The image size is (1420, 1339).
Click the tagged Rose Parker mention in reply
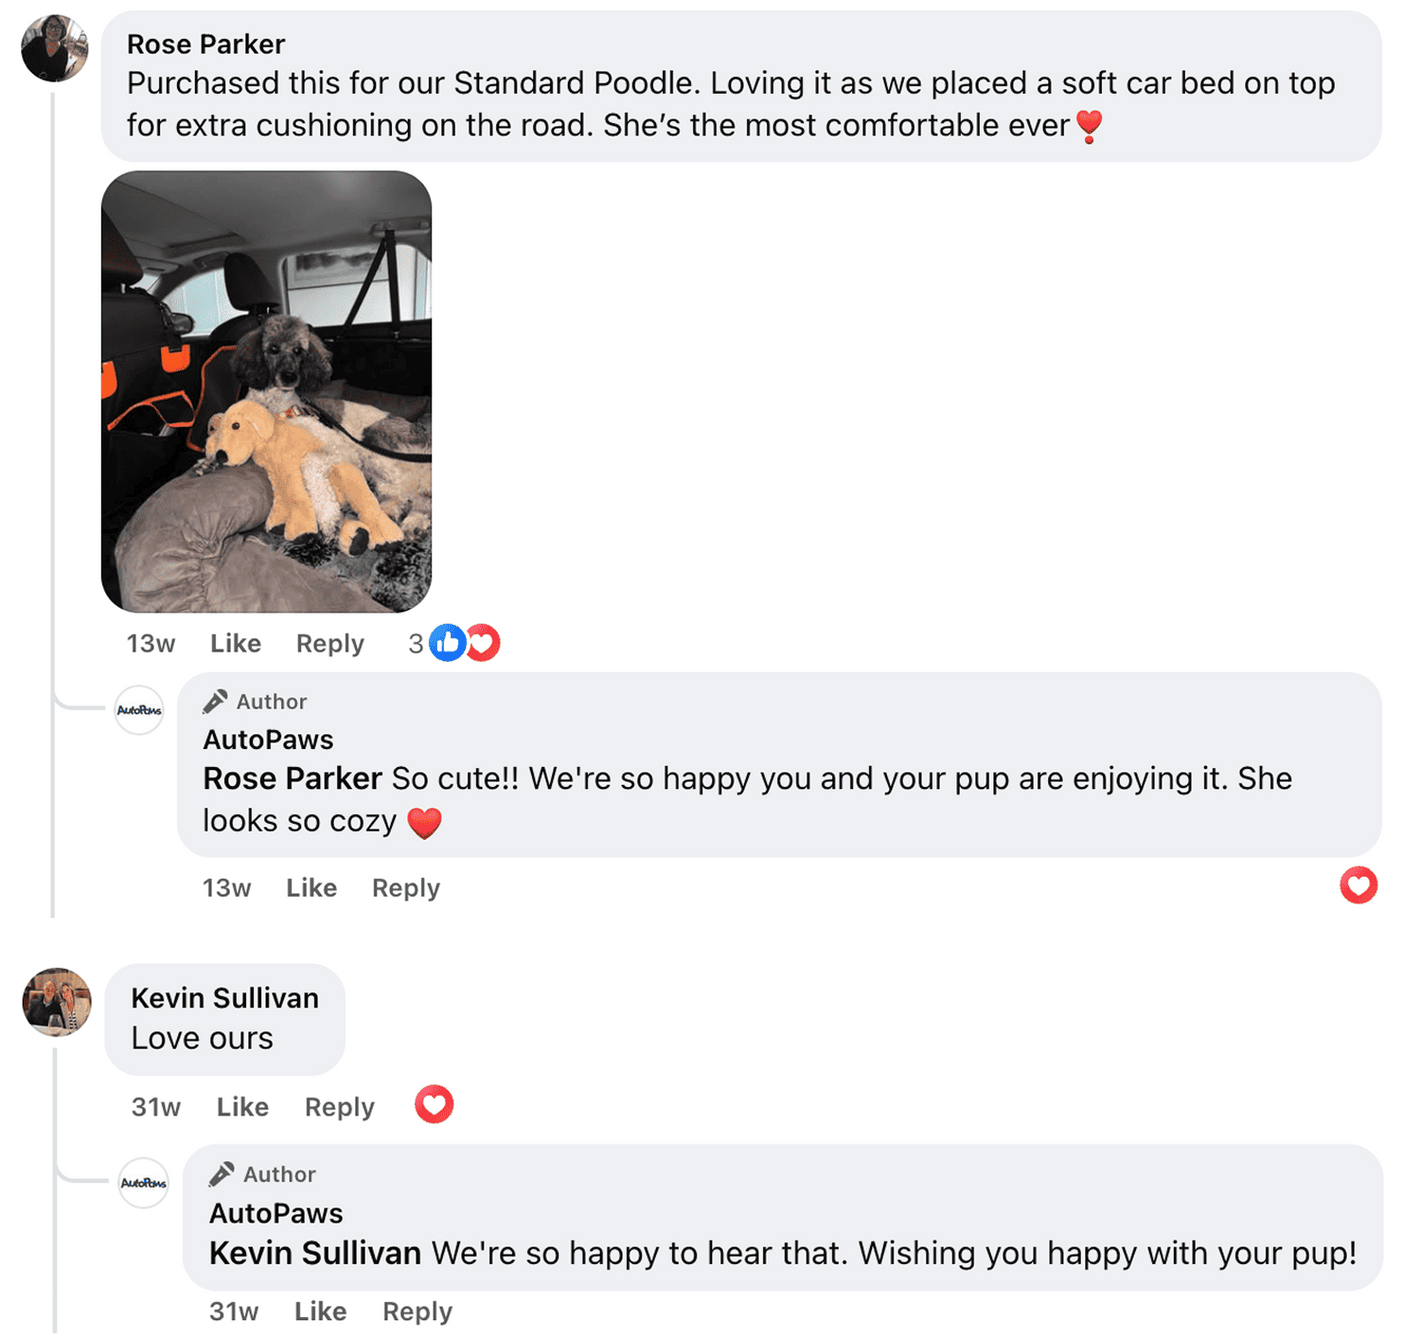(x=292, y=779)
